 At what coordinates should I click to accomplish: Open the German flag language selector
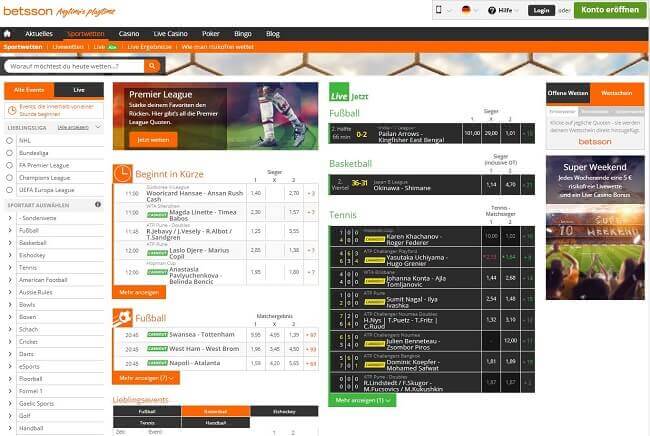coord(466,10)
